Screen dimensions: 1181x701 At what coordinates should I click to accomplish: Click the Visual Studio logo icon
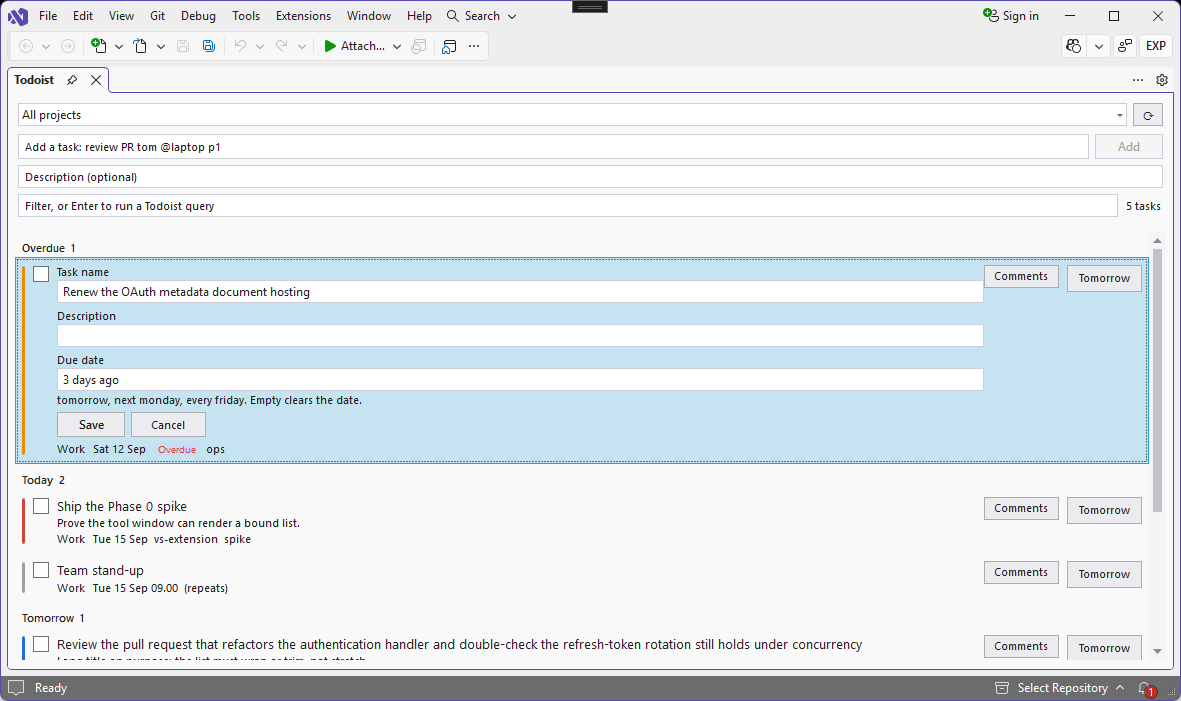(x=18, y=16)
